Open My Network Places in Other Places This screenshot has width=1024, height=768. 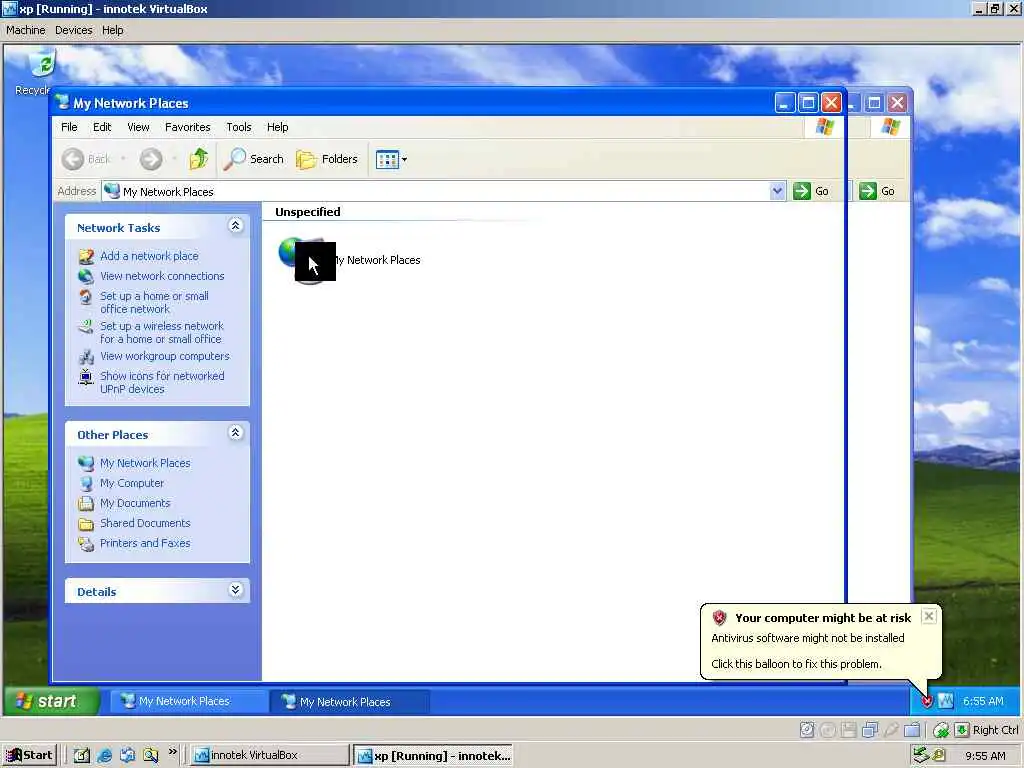tap(145, 463)
